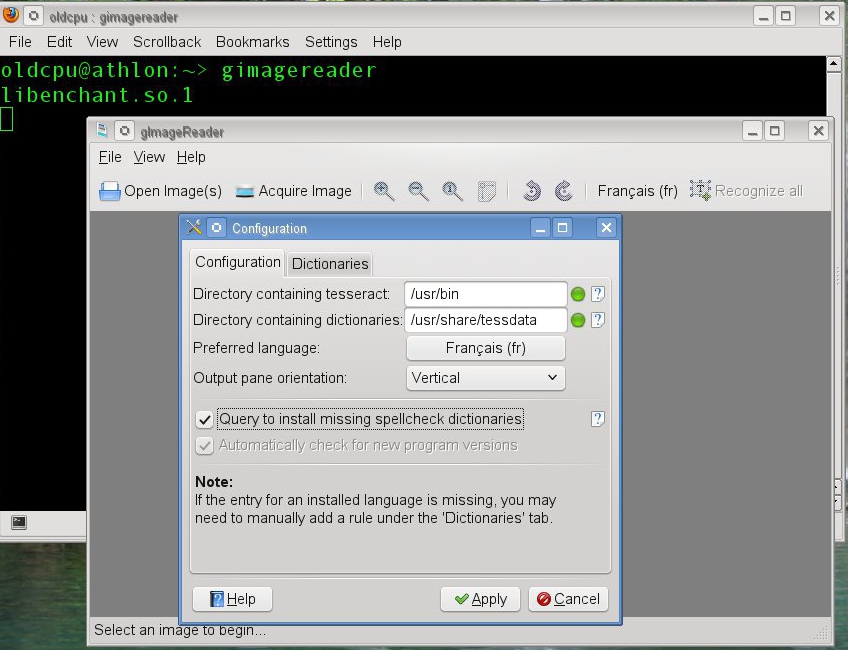Switch to the Dictionaries tab
The image size is (848, 650).
[330, 264]
